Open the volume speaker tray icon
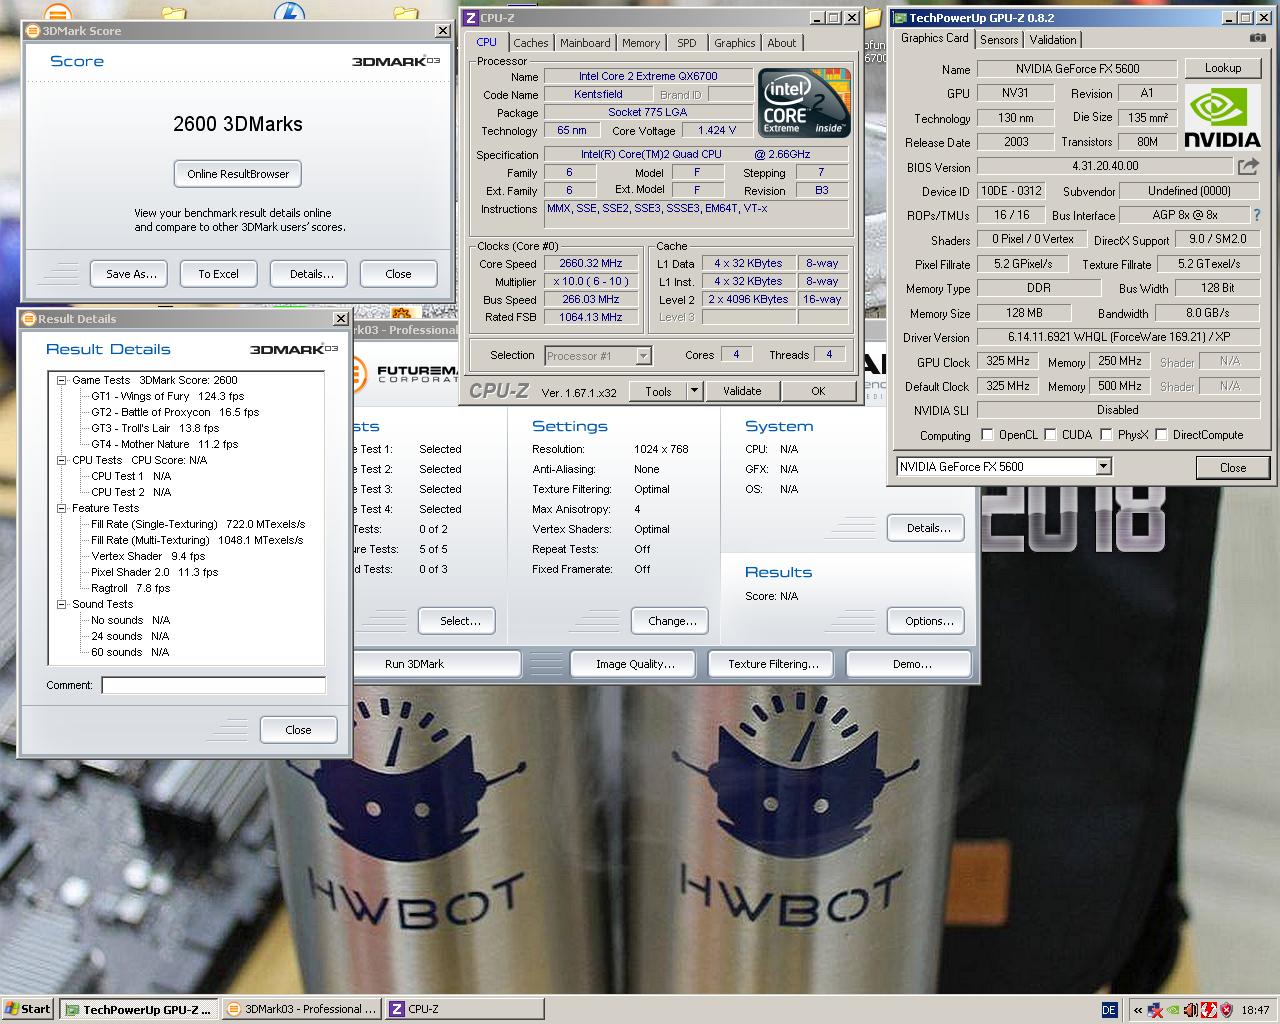Screen dimensions: 1280x1024 pos(1190,1010)
